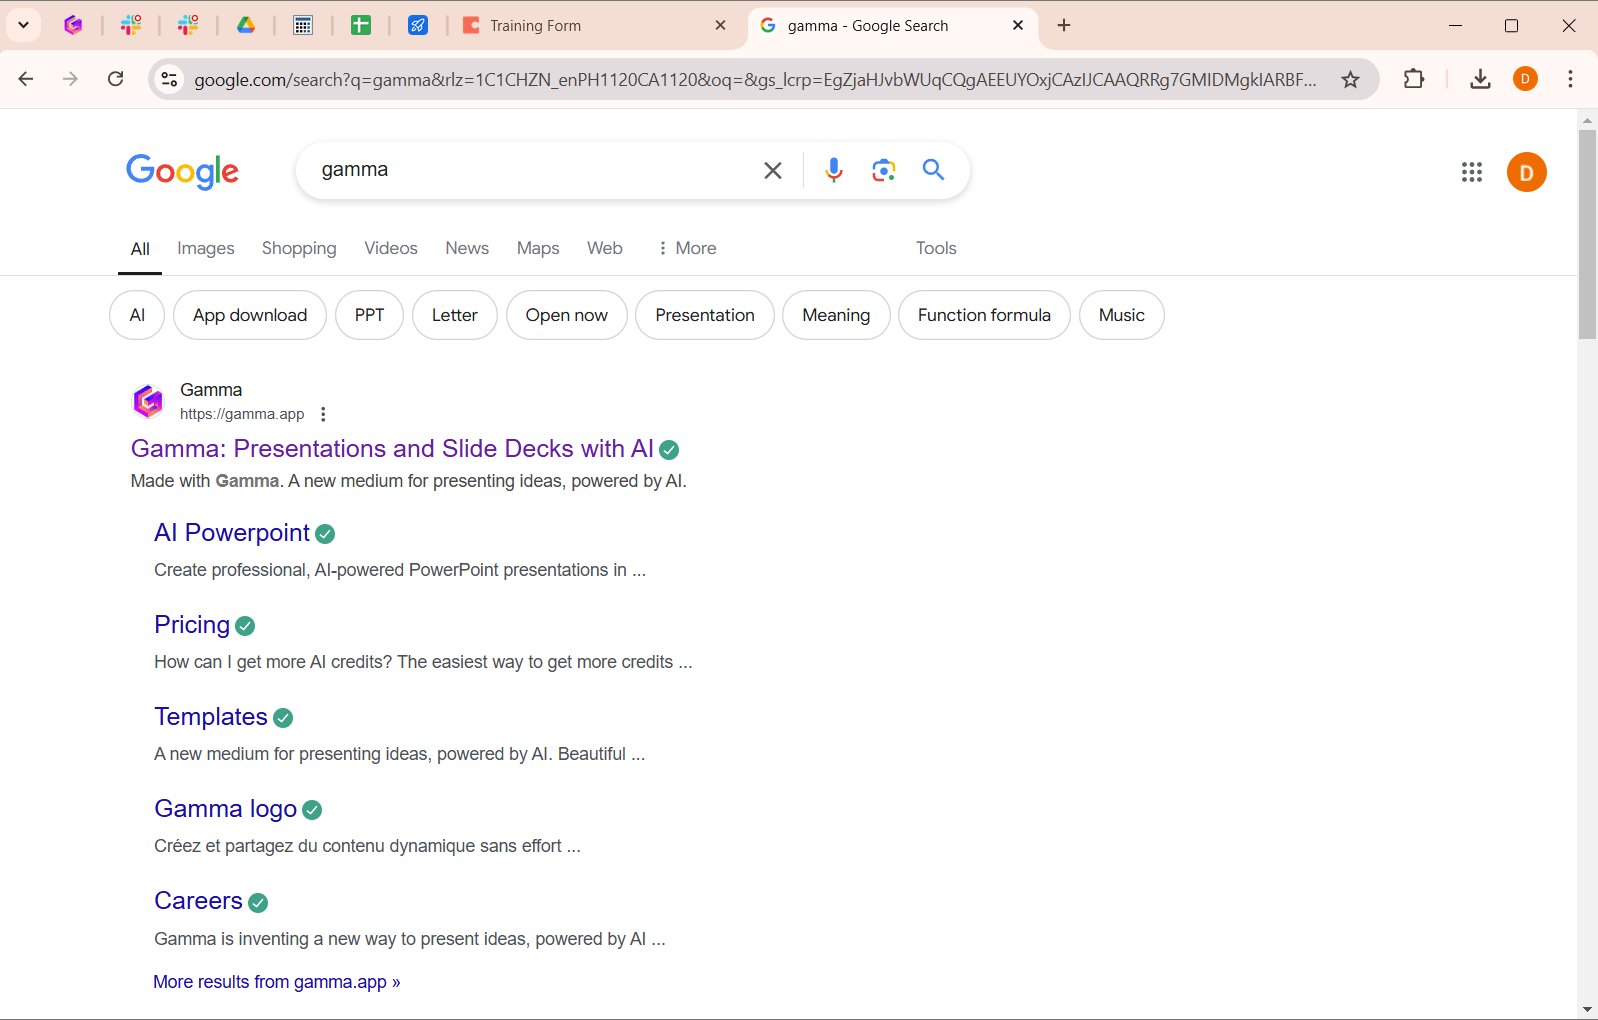Switch to the Videos tab
Screen dimensions: 1598x1020
pyautogui.click(x=391, y=248)
